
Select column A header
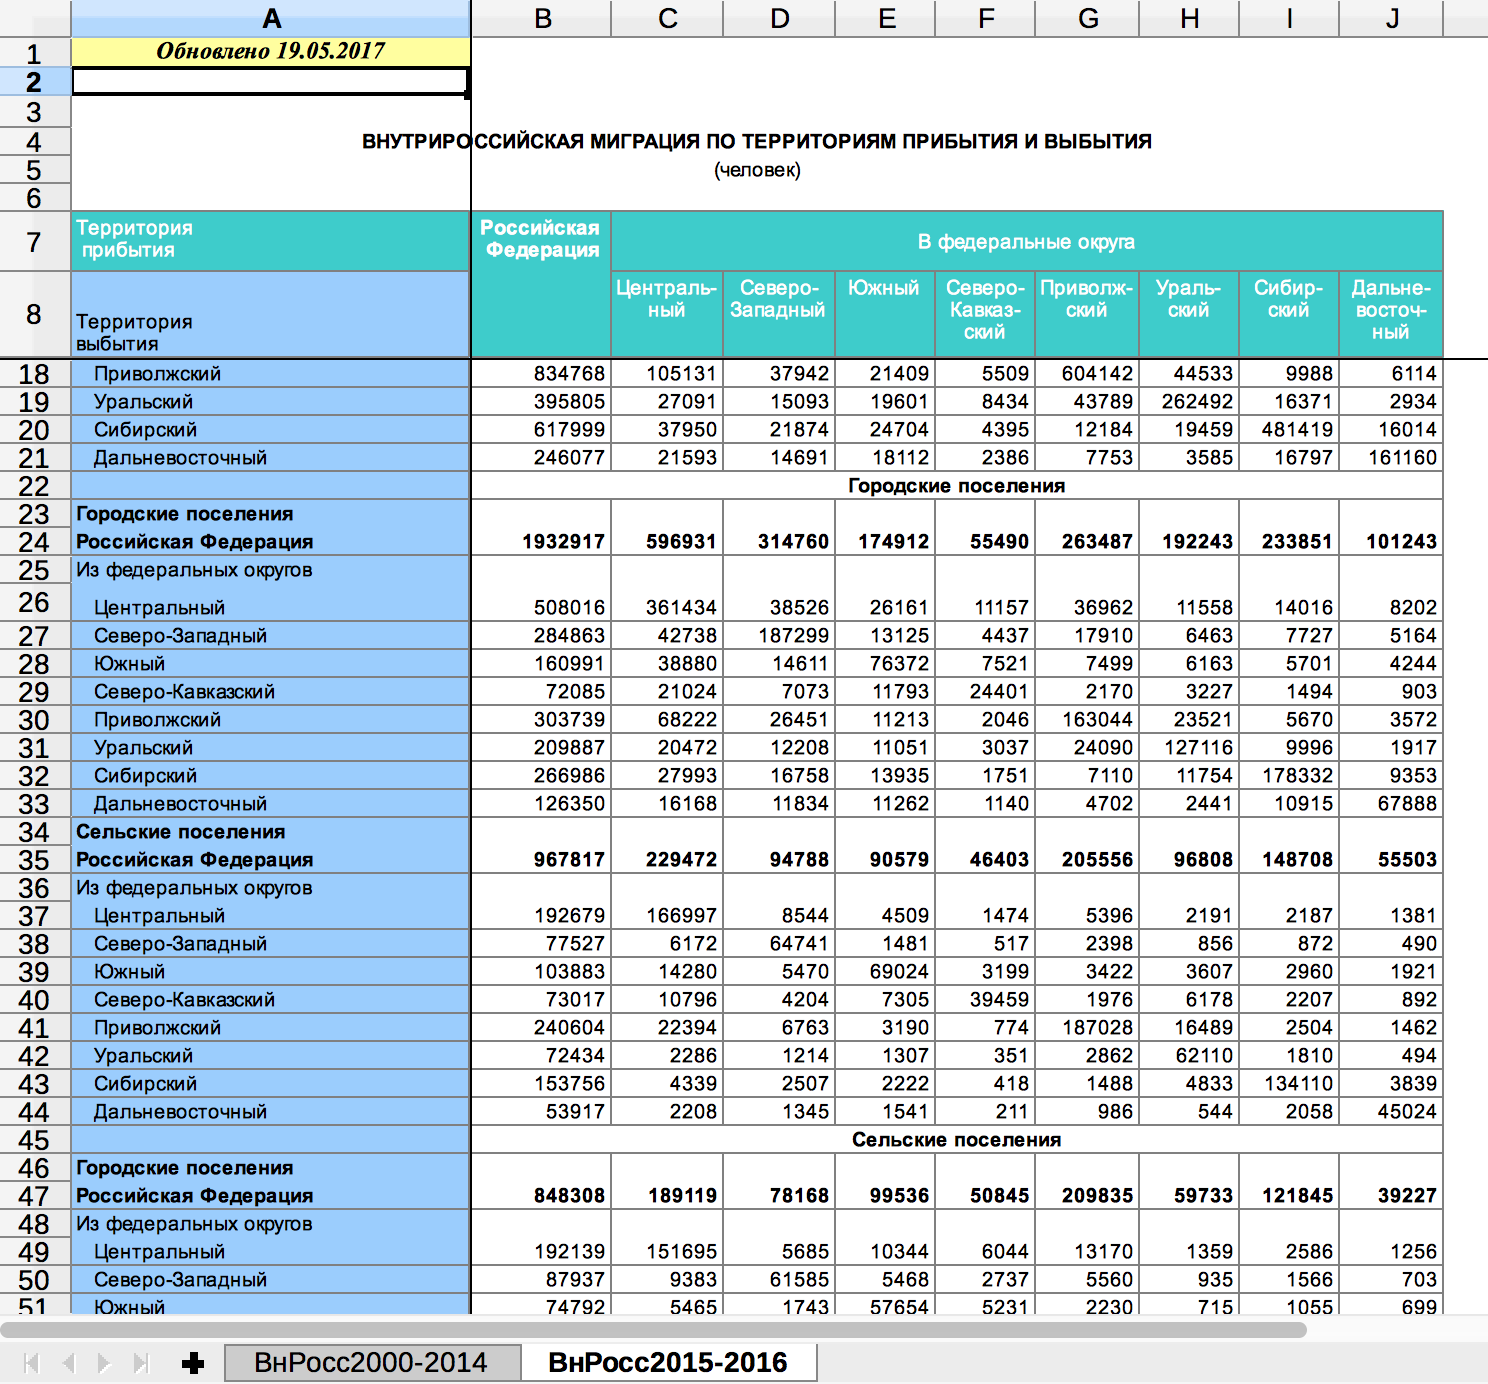pyautogui.click(x=271, y=19)
